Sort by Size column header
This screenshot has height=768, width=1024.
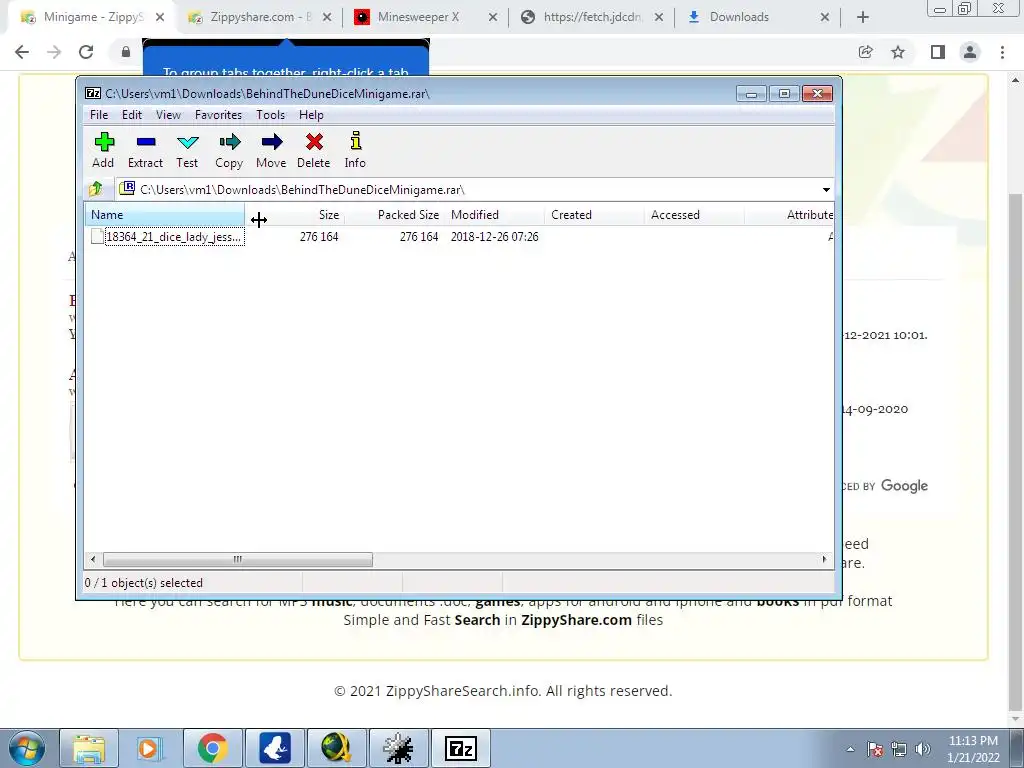tap(295, 215)
